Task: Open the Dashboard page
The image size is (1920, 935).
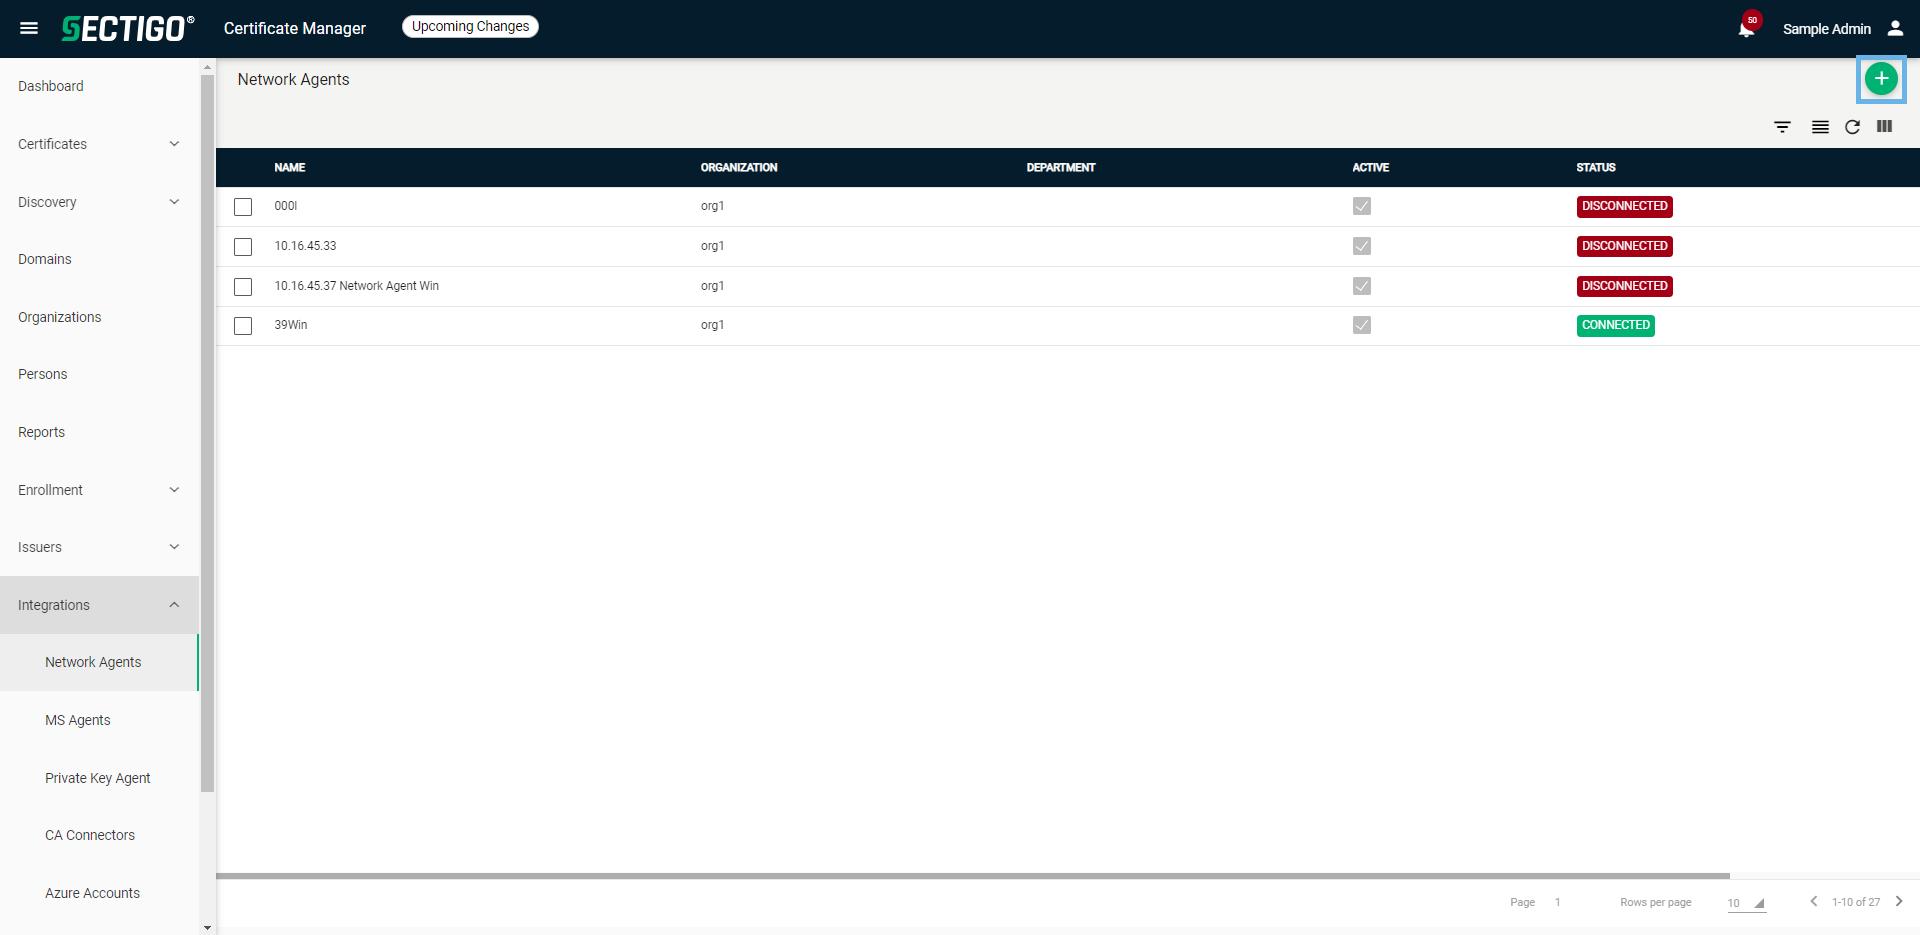Action: 51,86
